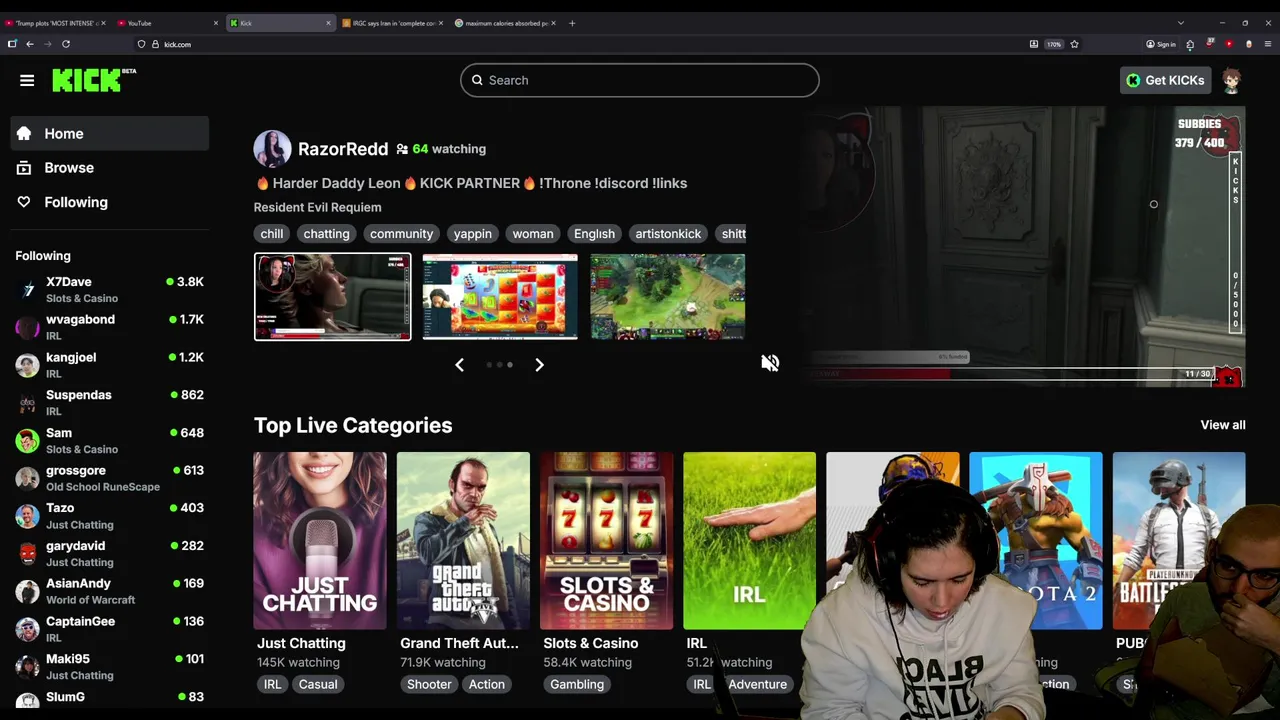Open Tazo in Following list
This screenshot has height=720, width=1280.
[110, 516]
